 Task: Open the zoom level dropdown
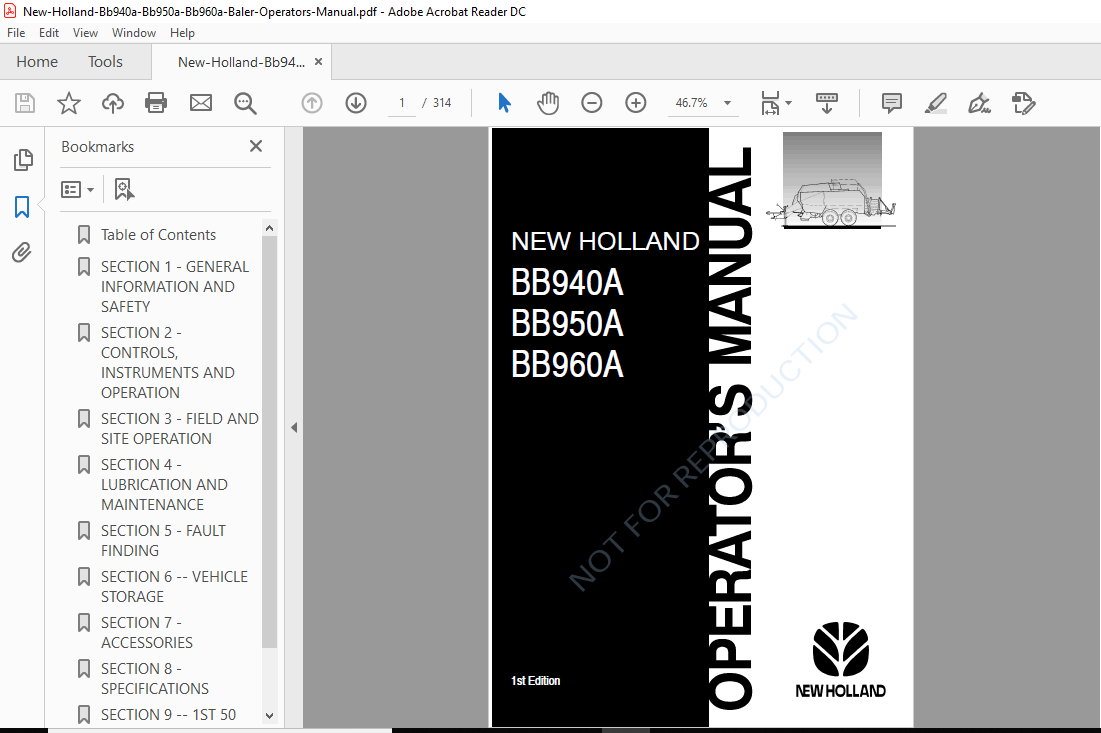pyautogui.click(x=727, y=103)
